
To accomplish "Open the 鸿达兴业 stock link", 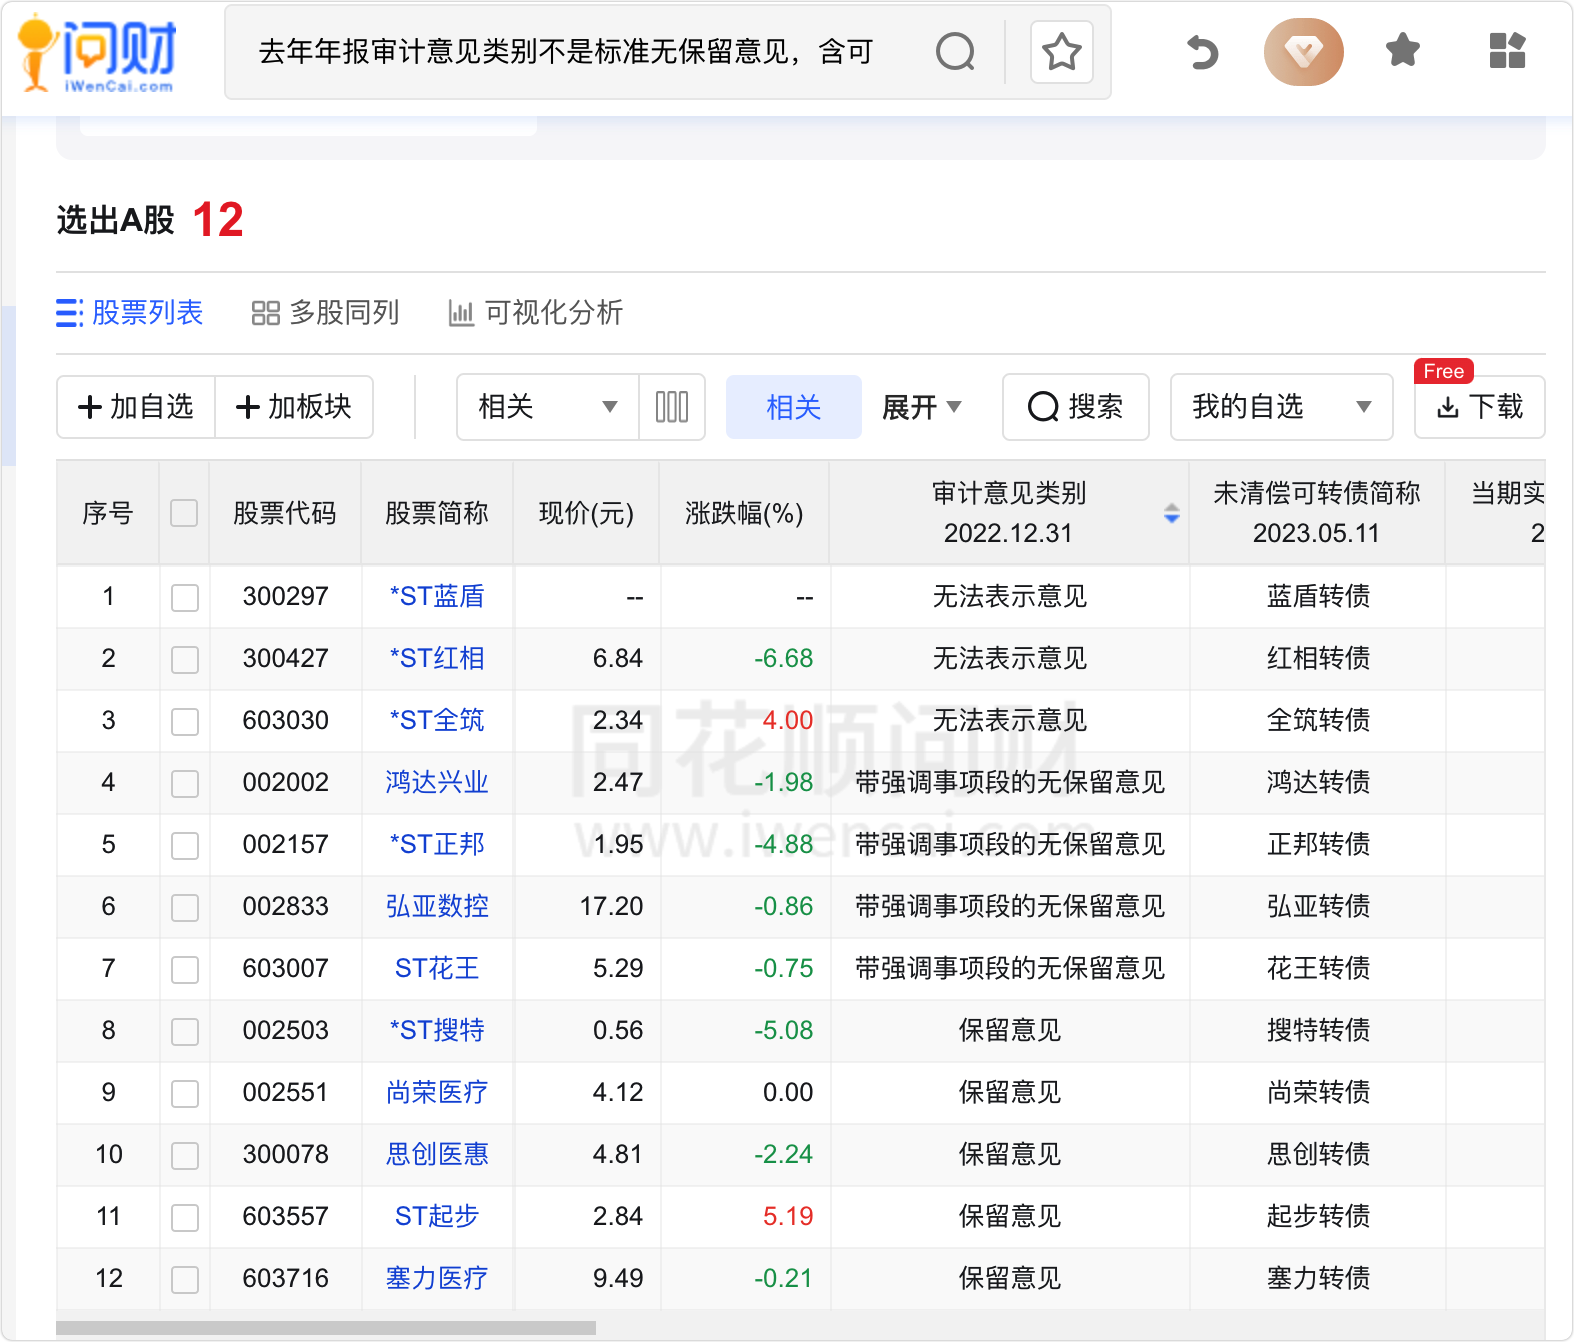I will coord(437,782).
